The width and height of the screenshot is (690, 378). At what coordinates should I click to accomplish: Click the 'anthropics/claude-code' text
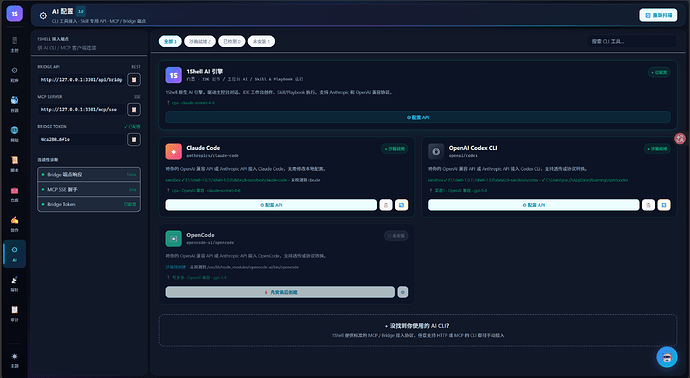[213, 156]
